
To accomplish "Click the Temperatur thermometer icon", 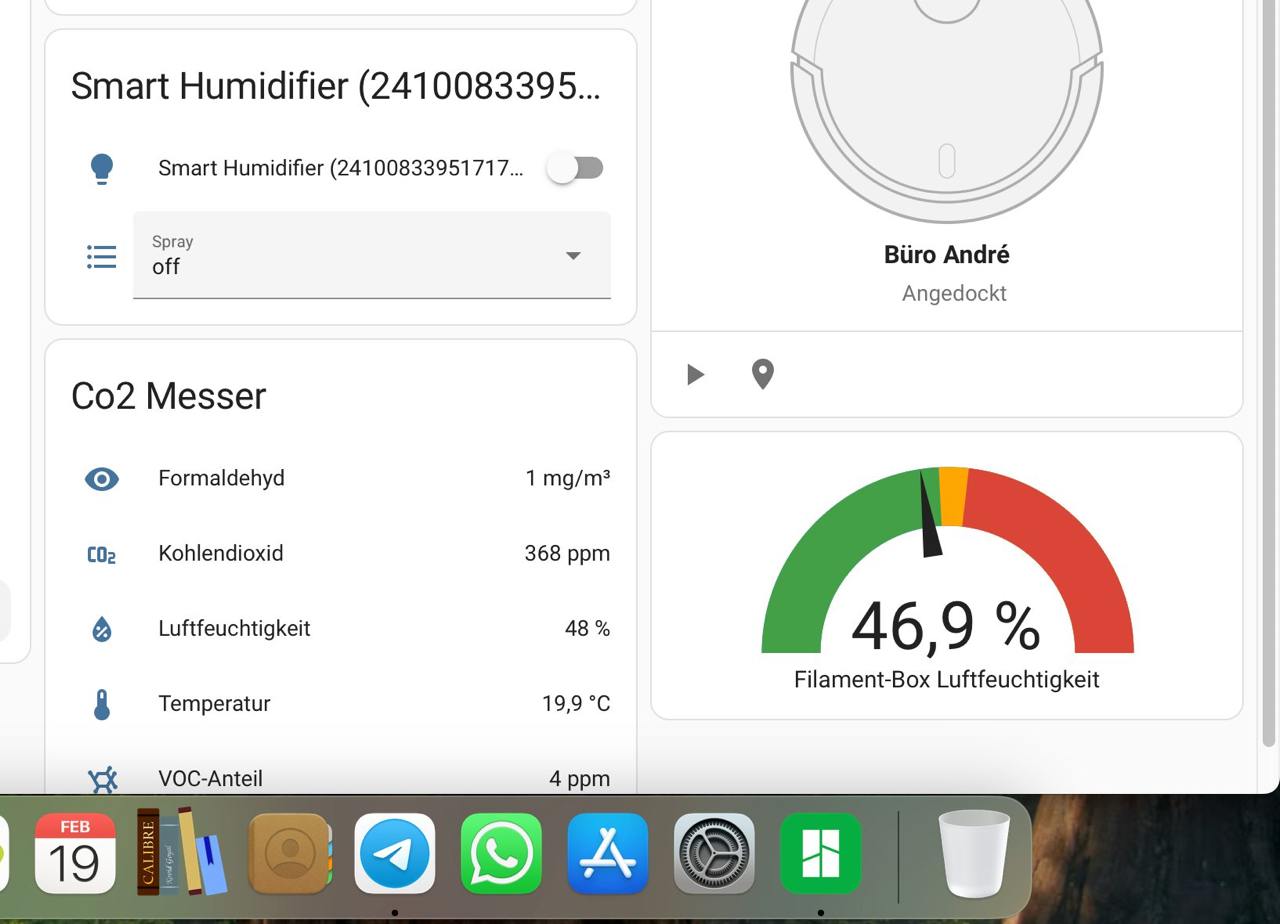I will point(101,705).
